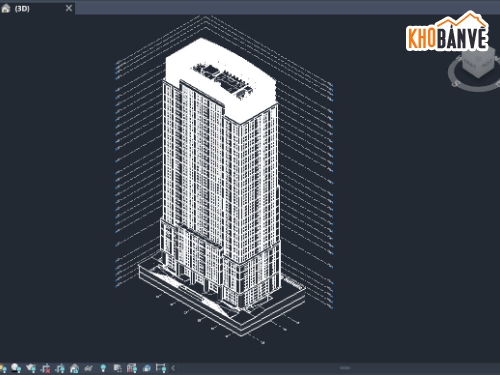The height and width of the screenshot is (375, 500).
Task: Open temporary hide/isolate glasses icon
Action: pyautogui.click(x=88, y=368)
